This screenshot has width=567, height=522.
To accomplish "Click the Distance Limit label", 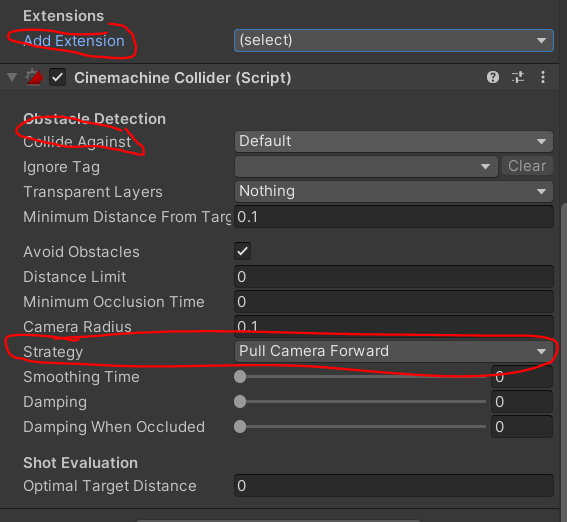I will [x=74, y=277].
